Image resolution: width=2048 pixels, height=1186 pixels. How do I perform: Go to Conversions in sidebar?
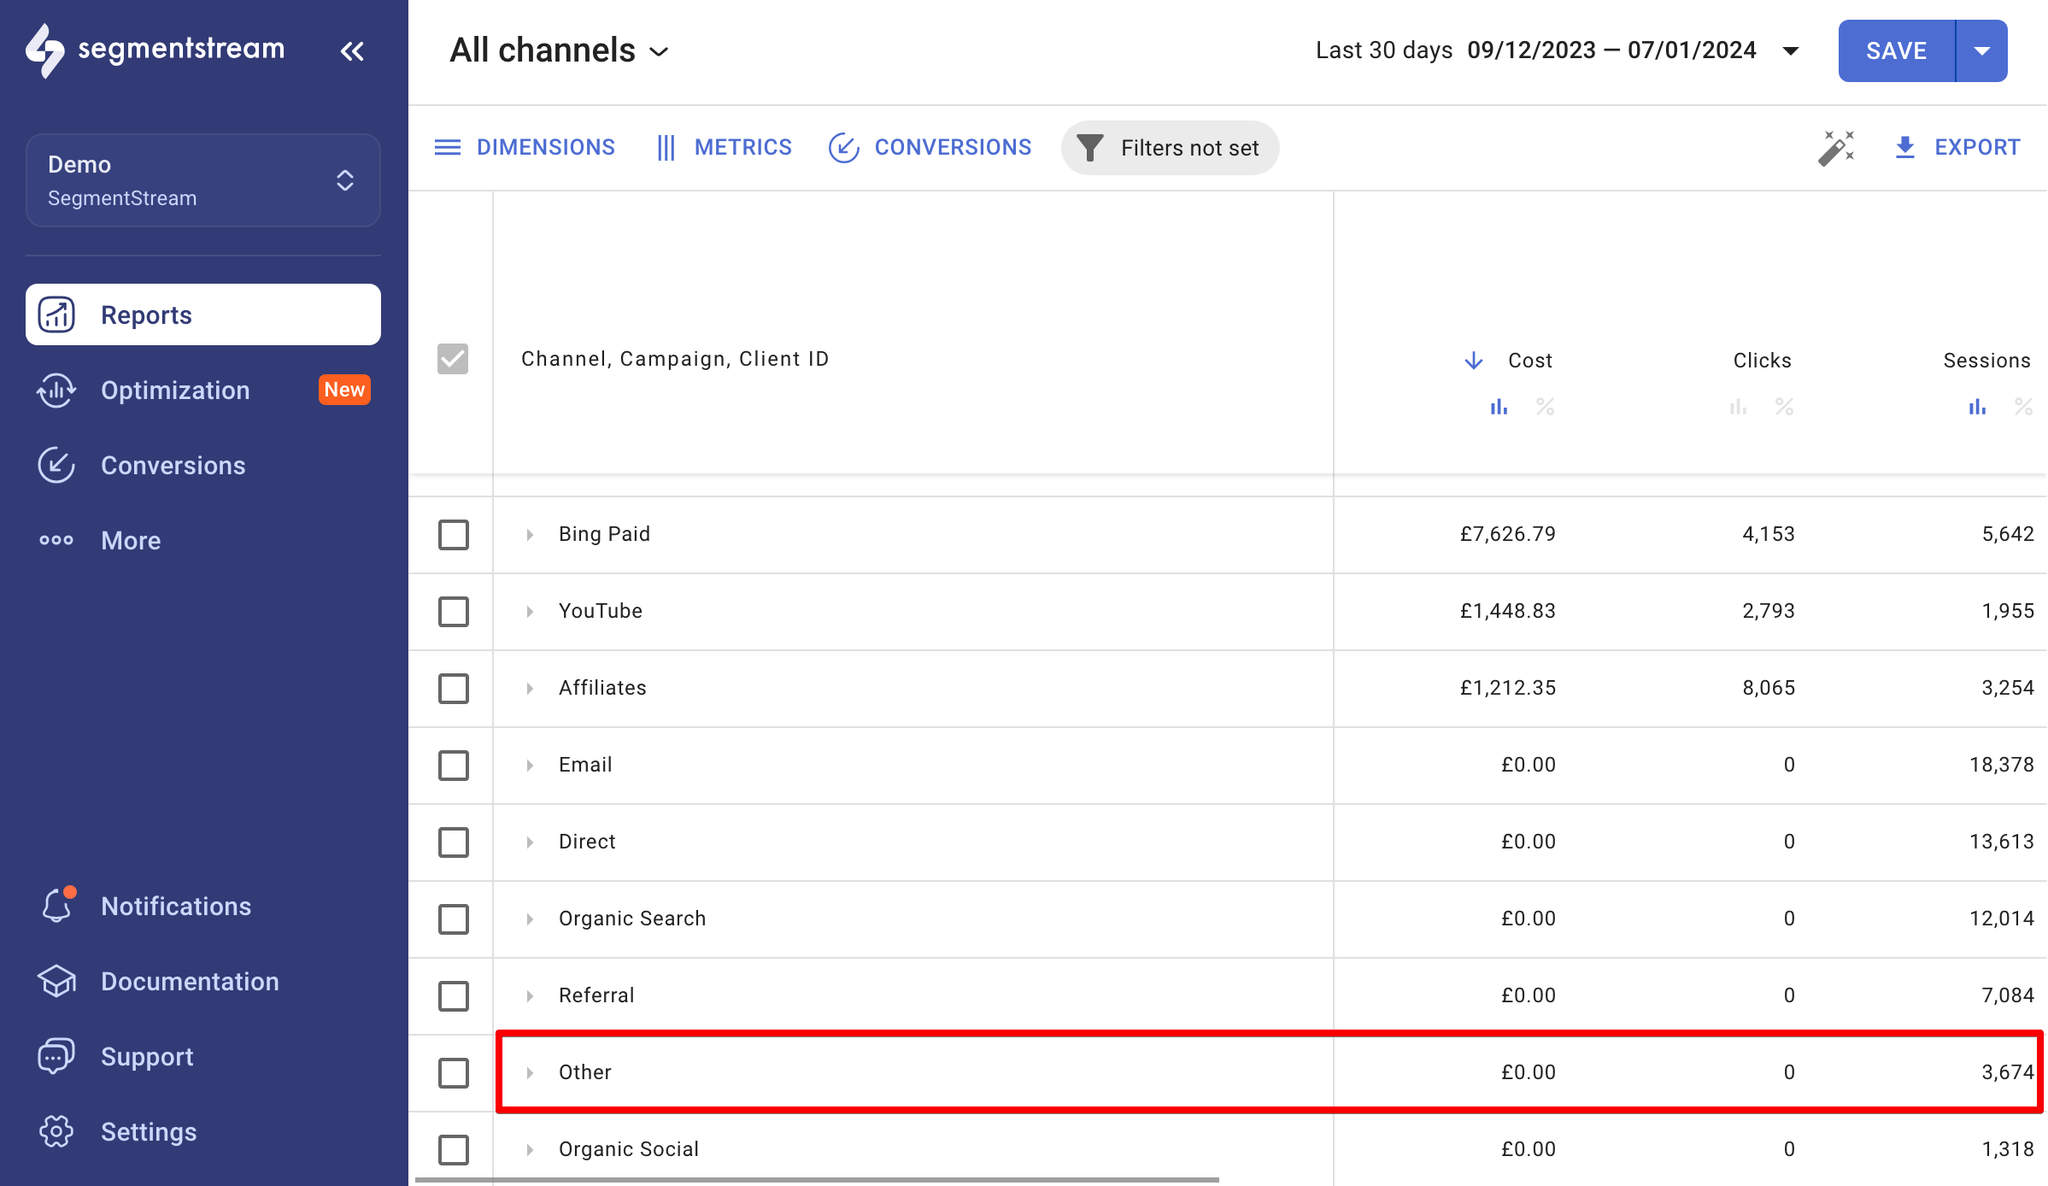click(203, 465)
